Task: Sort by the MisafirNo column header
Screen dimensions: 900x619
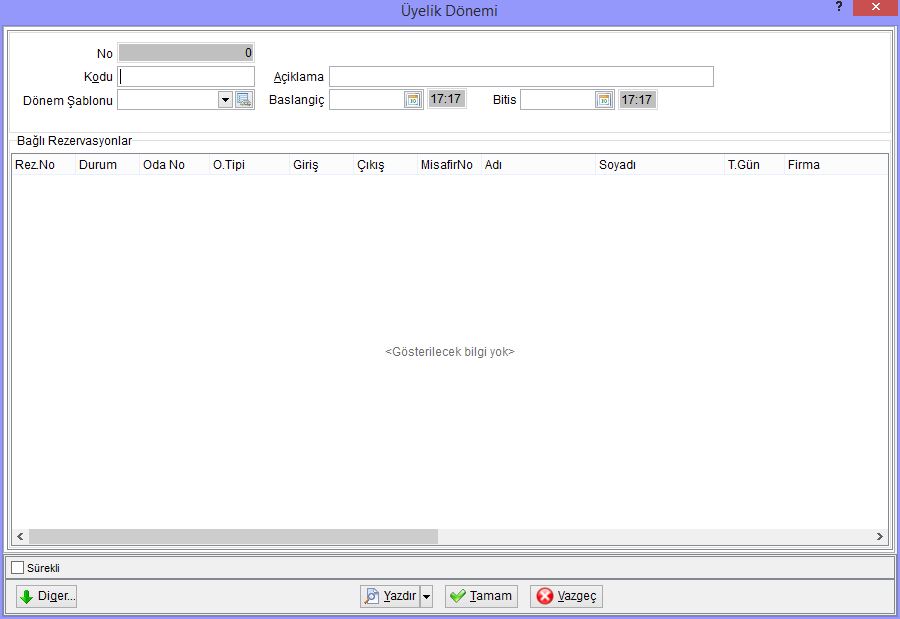Action: [x=449, y=165]
